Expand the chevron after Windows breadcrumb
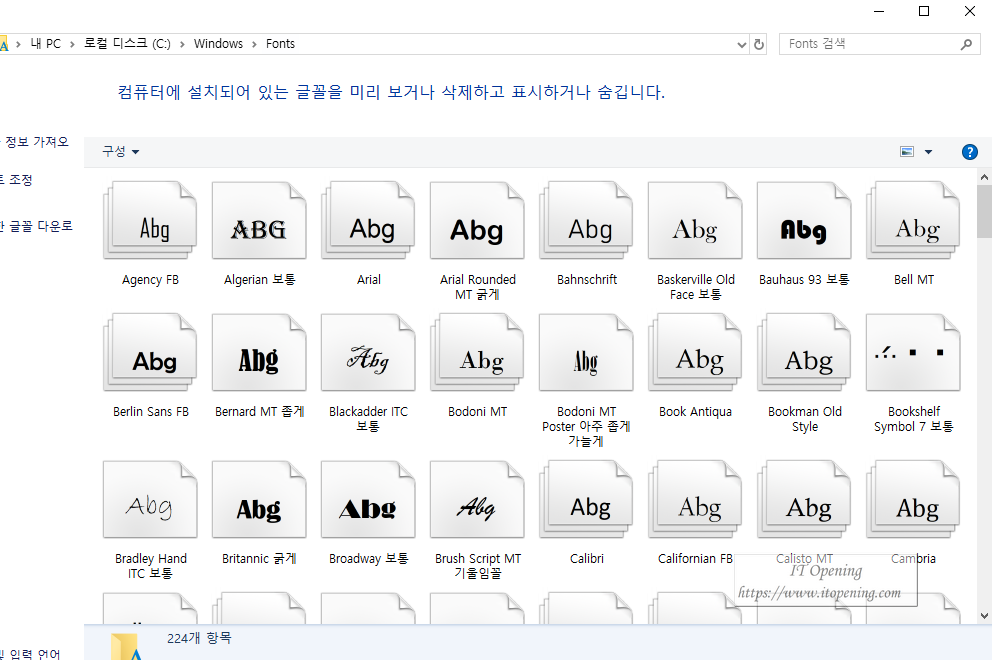 pyautogui.click(x=254, y=44)
